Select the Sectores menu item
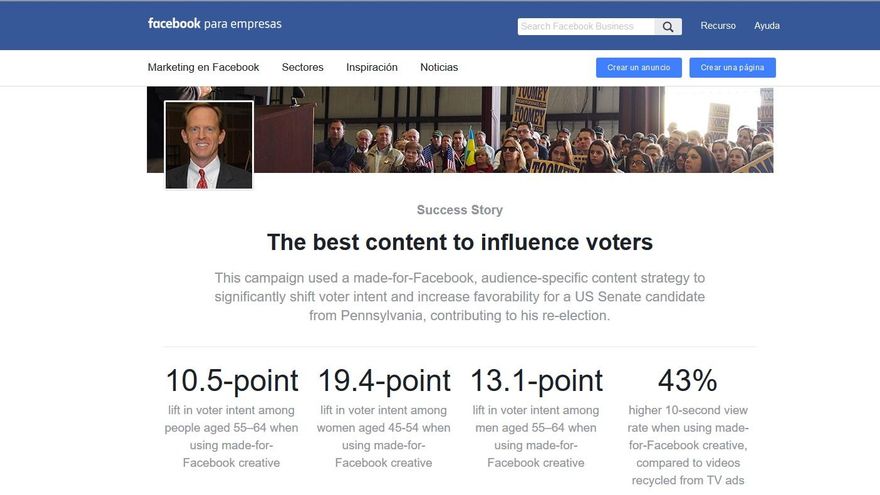 coord(303,68)
